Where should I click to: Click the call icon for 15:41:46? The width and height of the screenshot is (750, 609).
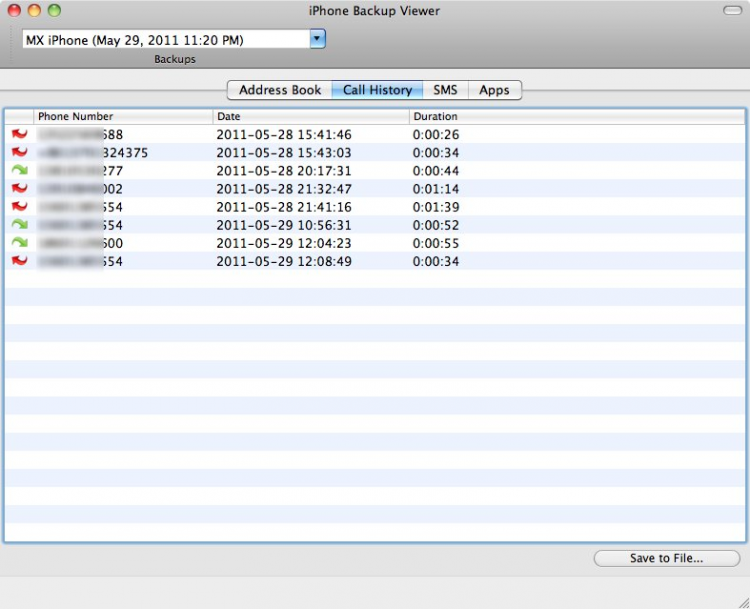coord(20,134)
